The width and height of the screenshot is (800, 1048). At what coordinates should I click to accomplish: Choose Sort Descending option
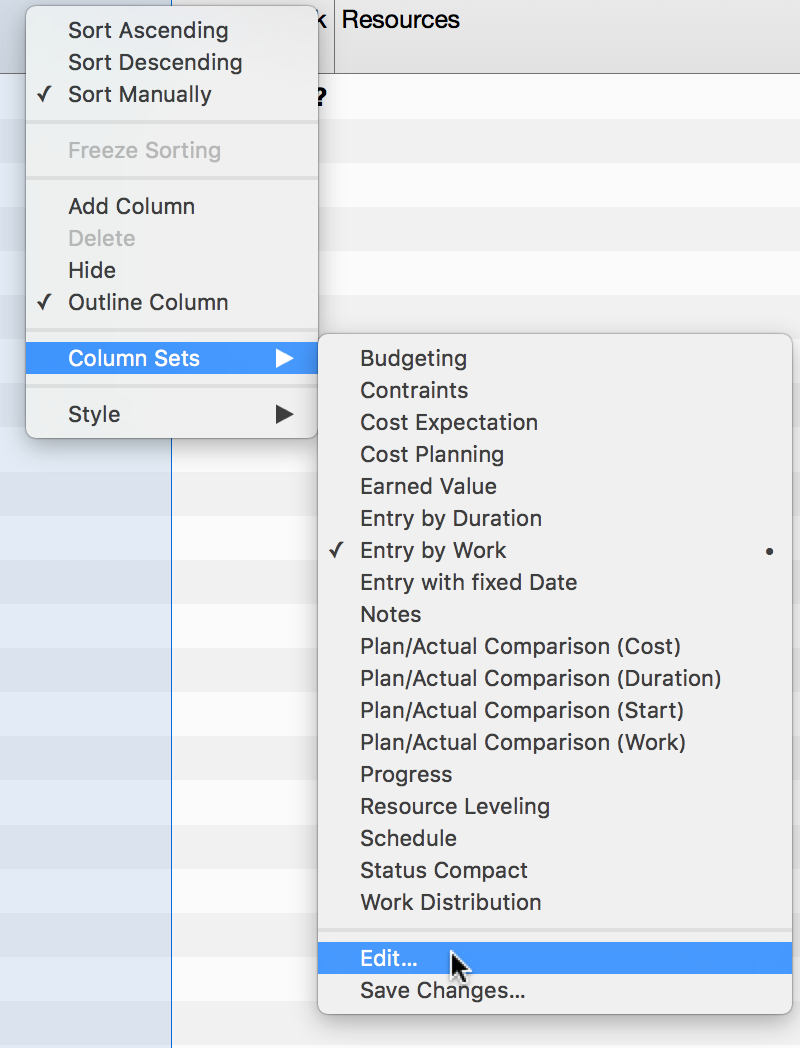click(x=171, y=63)
